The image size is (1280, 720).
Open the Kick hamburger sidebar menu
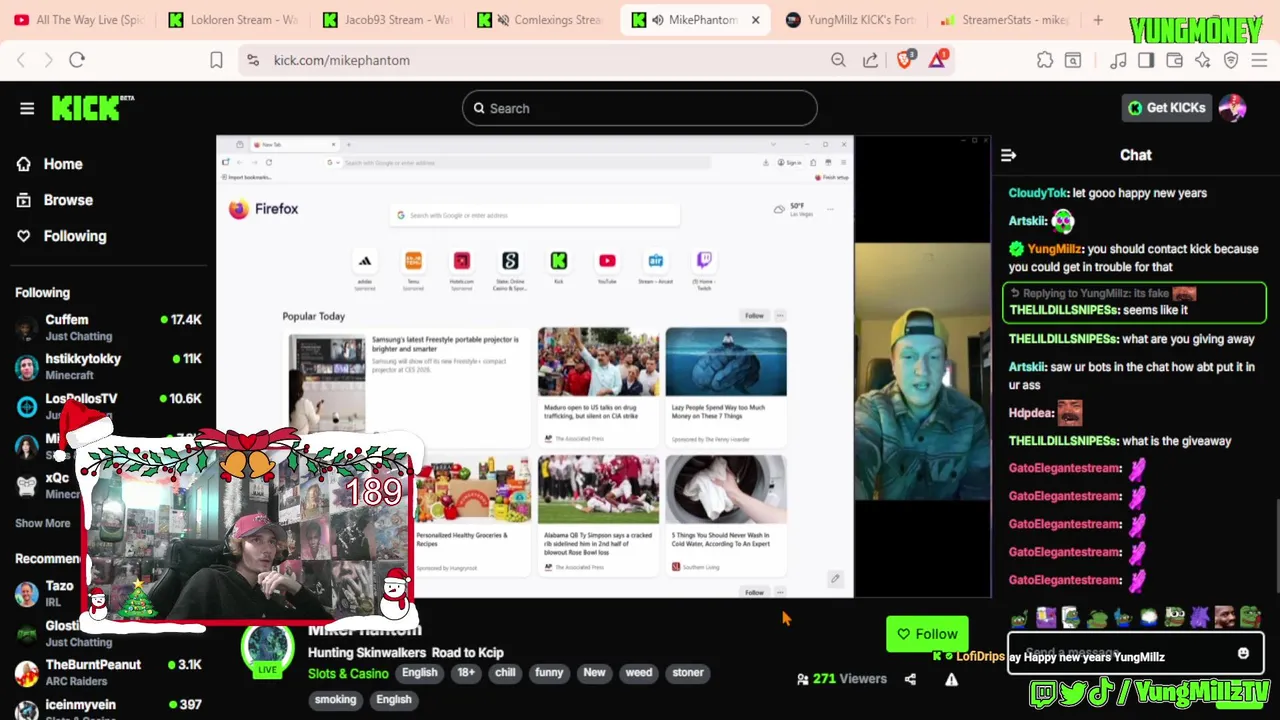click(x=27, y=108)
